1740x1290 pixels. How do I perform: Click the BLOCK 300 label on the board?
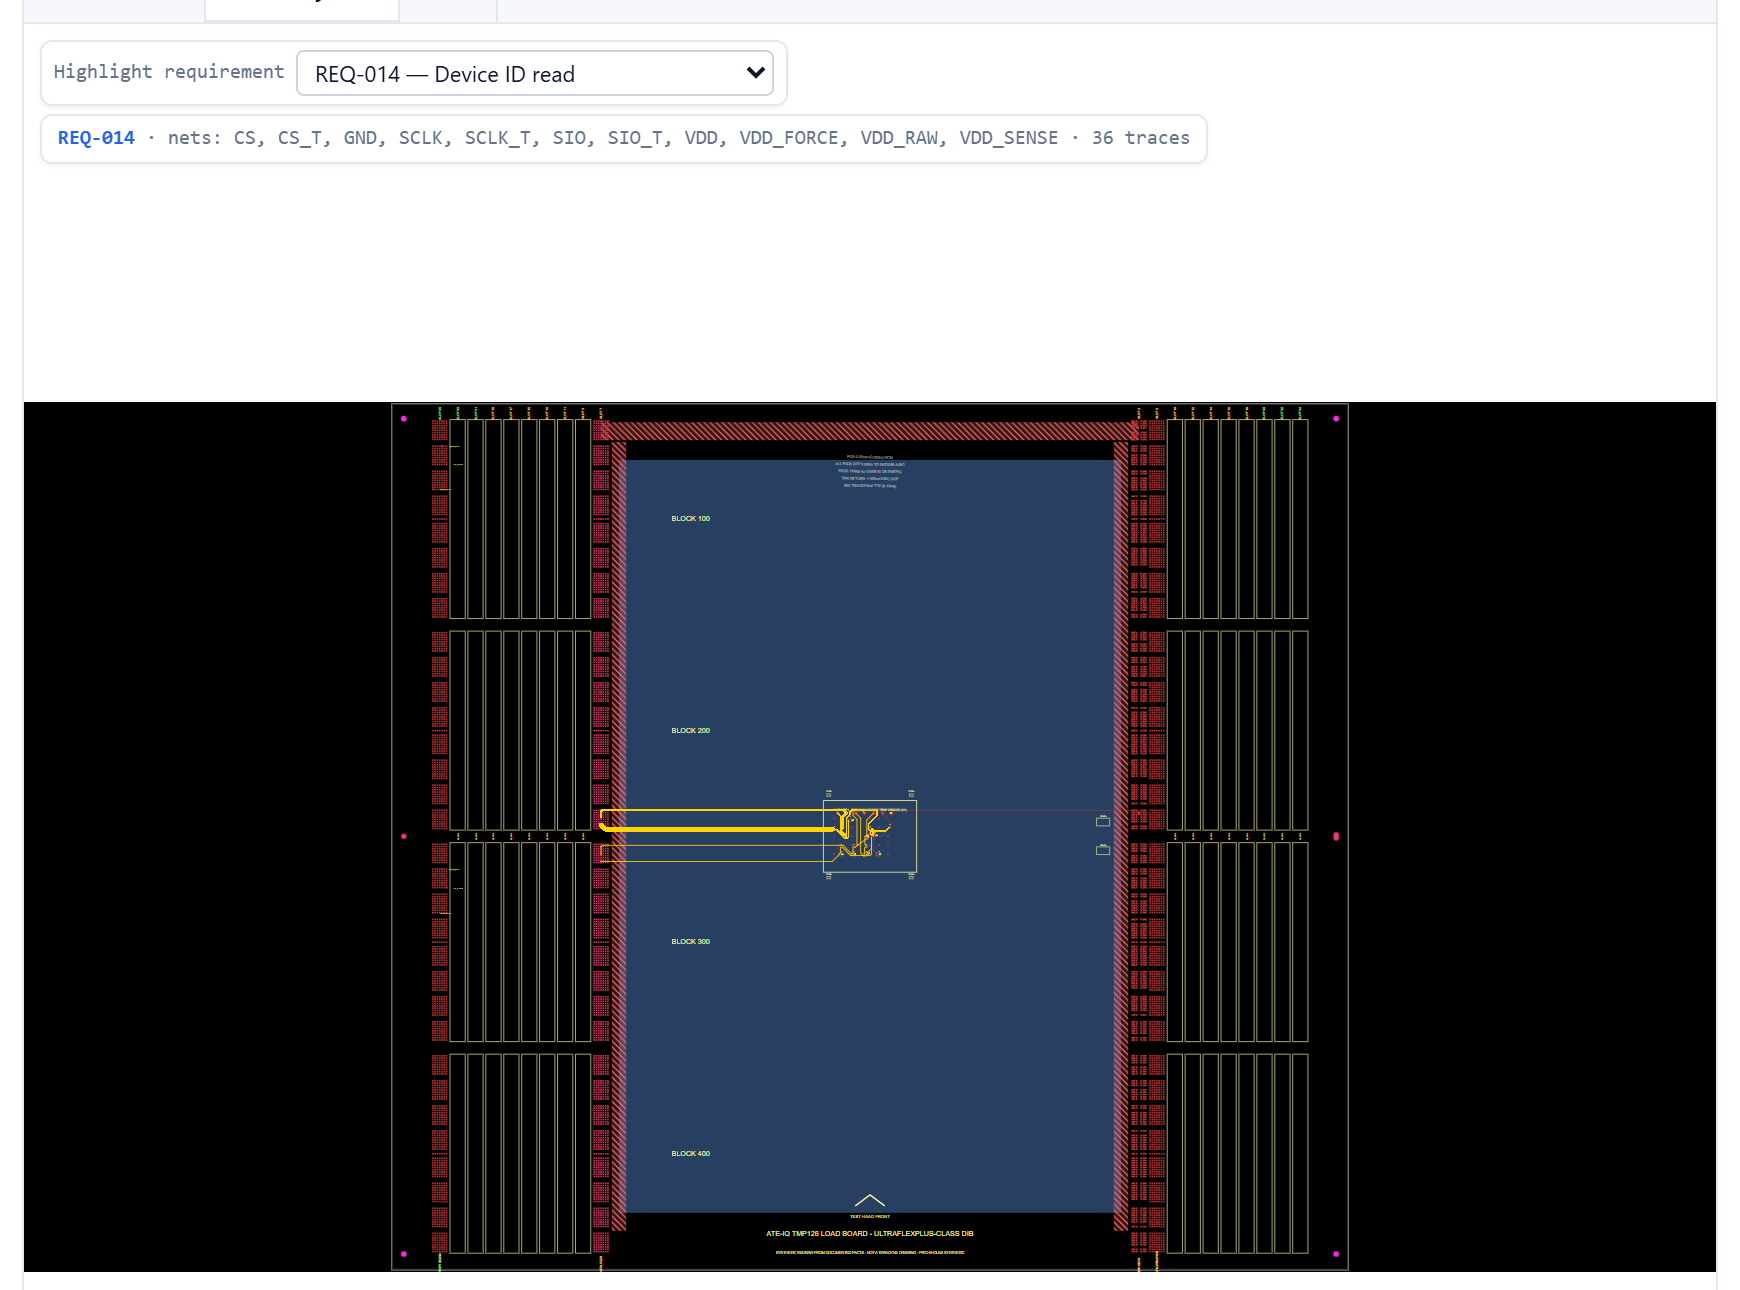tap(691, 942)
